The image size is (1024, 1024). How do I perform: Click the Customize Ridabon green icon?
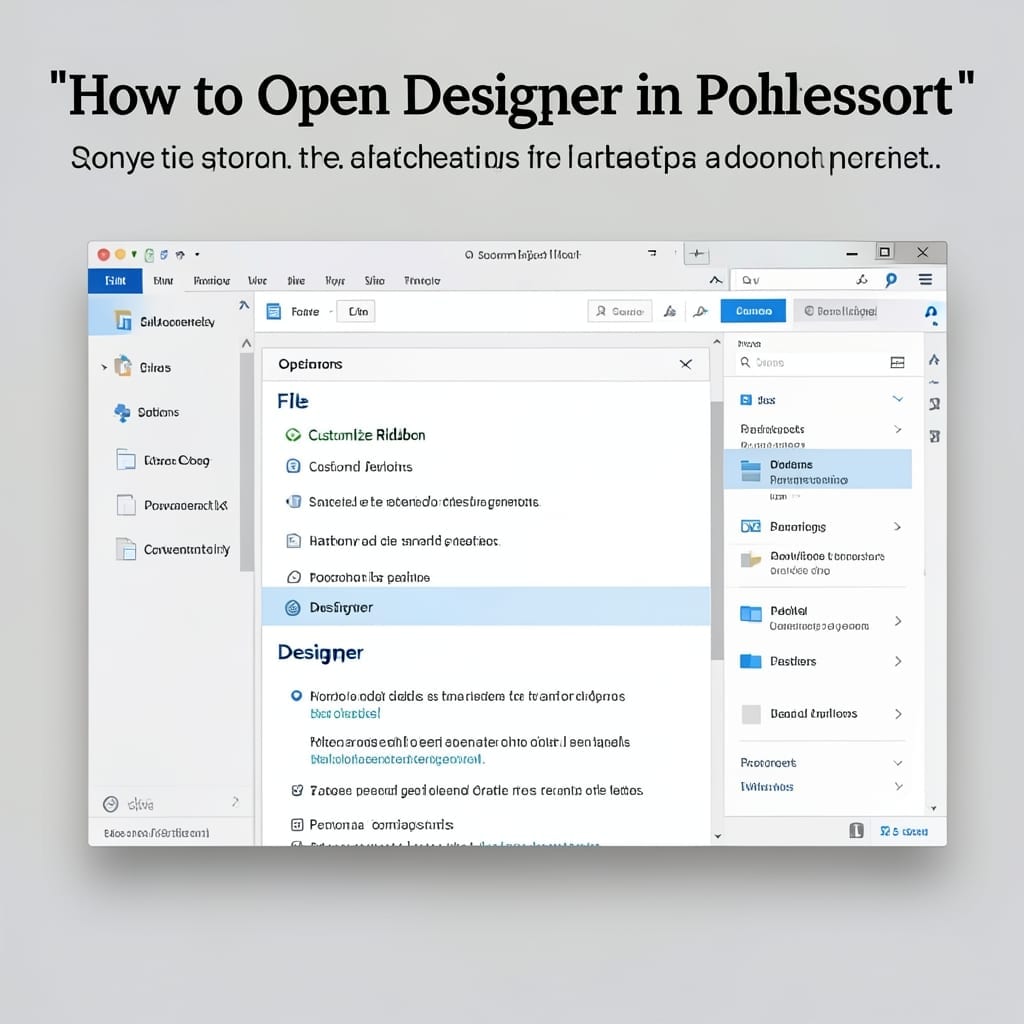(x=293, y=435)
